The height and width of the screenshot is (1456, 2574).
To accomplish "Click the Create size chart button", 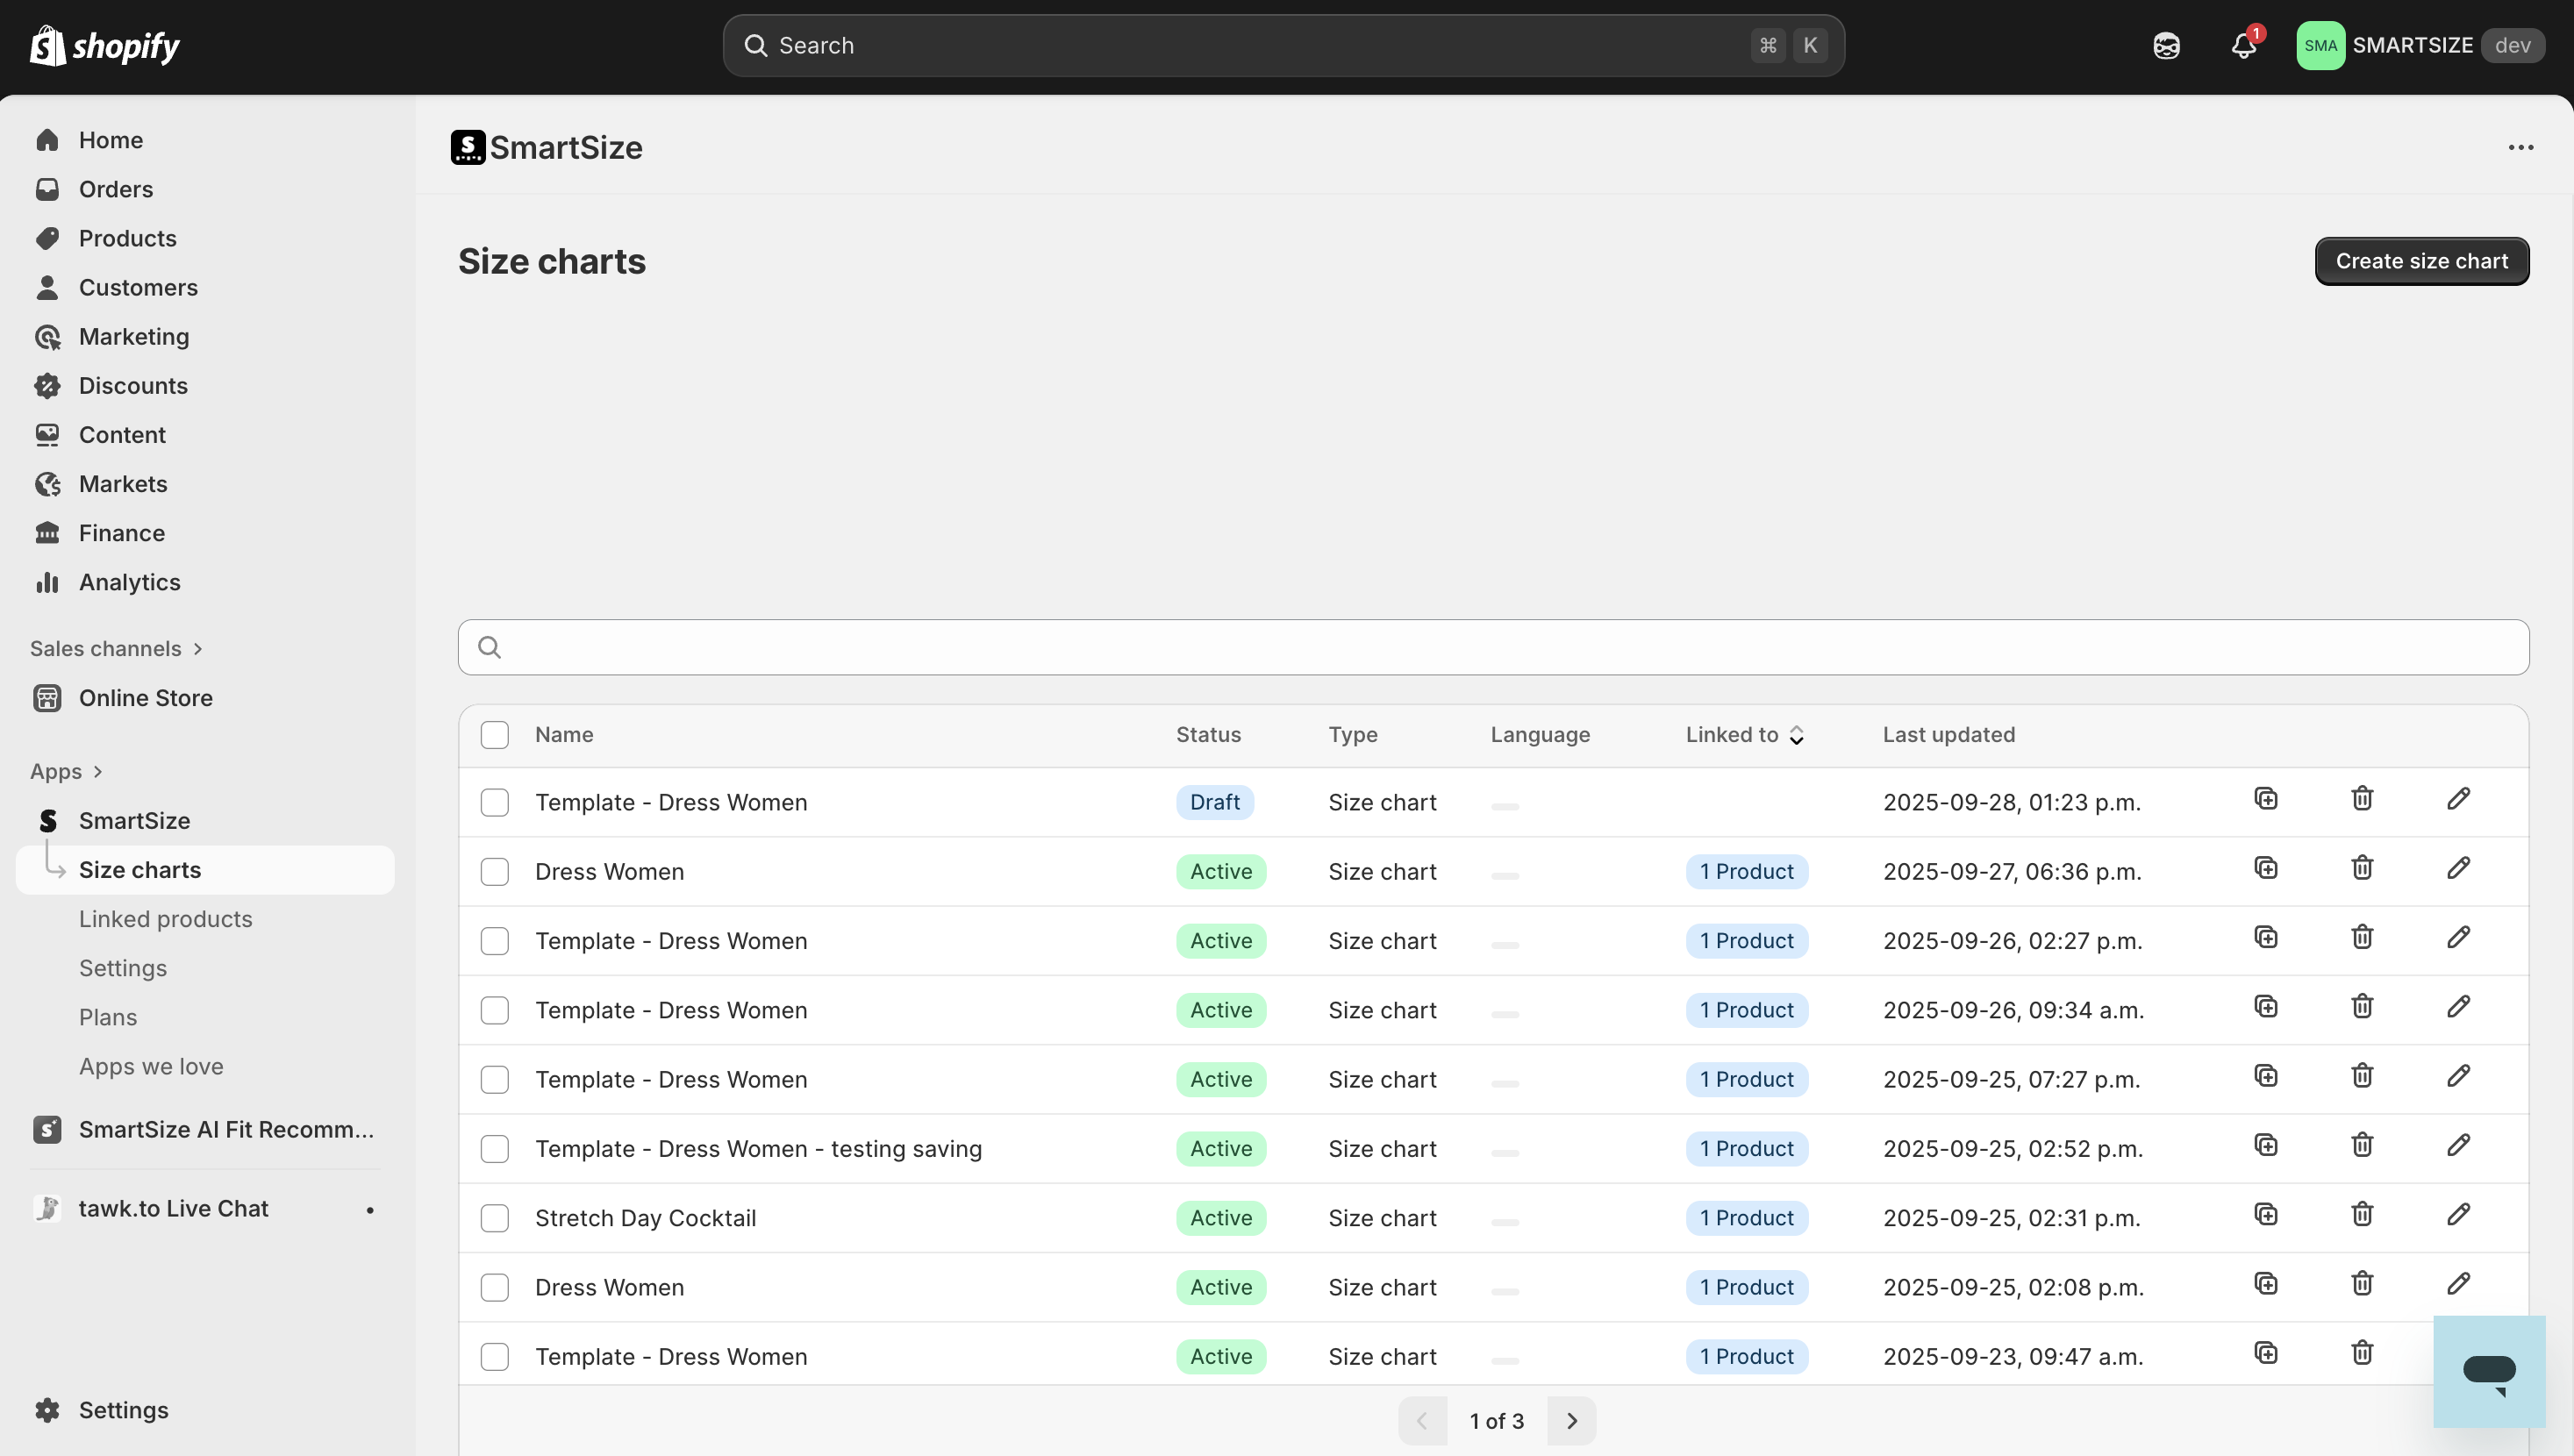I will coord(2421,261).
